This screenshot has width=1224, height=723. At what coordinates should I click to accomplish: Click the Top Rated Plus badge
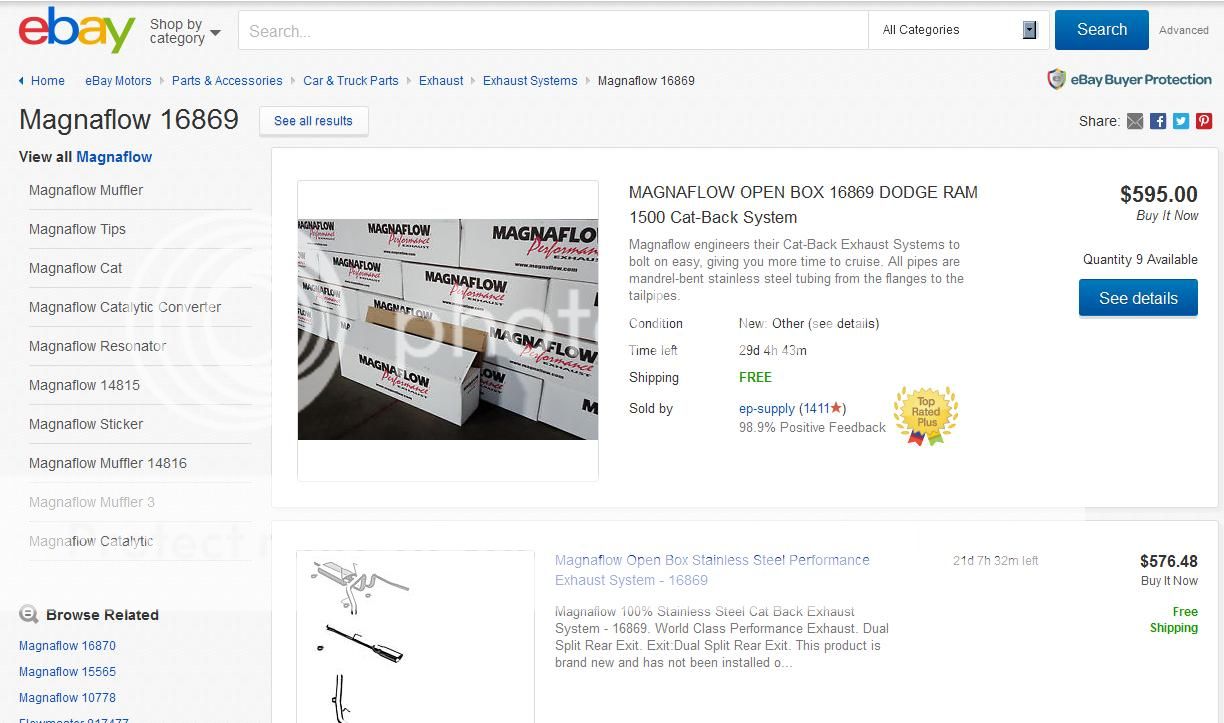tap(925, 415)
